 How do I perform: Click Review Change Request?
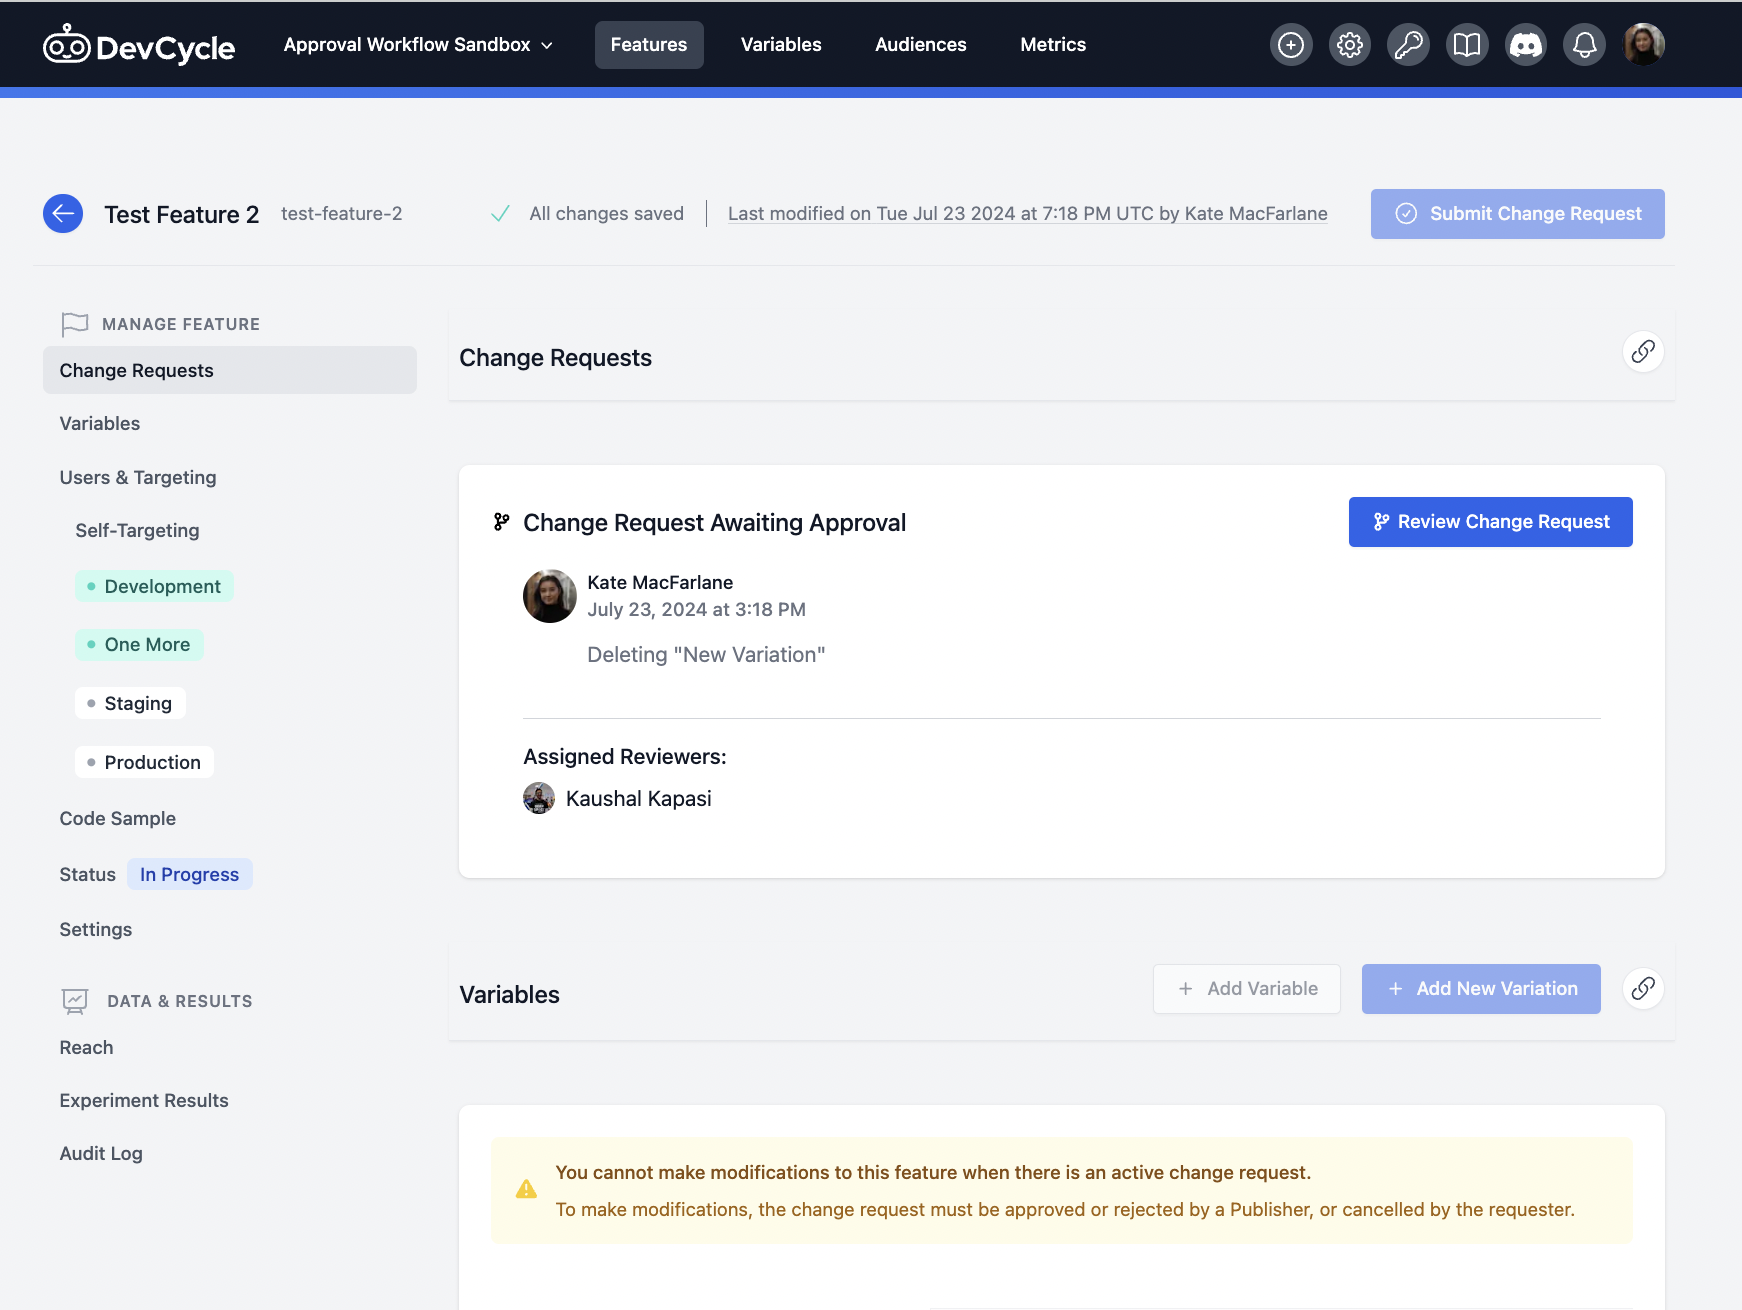1490,521
